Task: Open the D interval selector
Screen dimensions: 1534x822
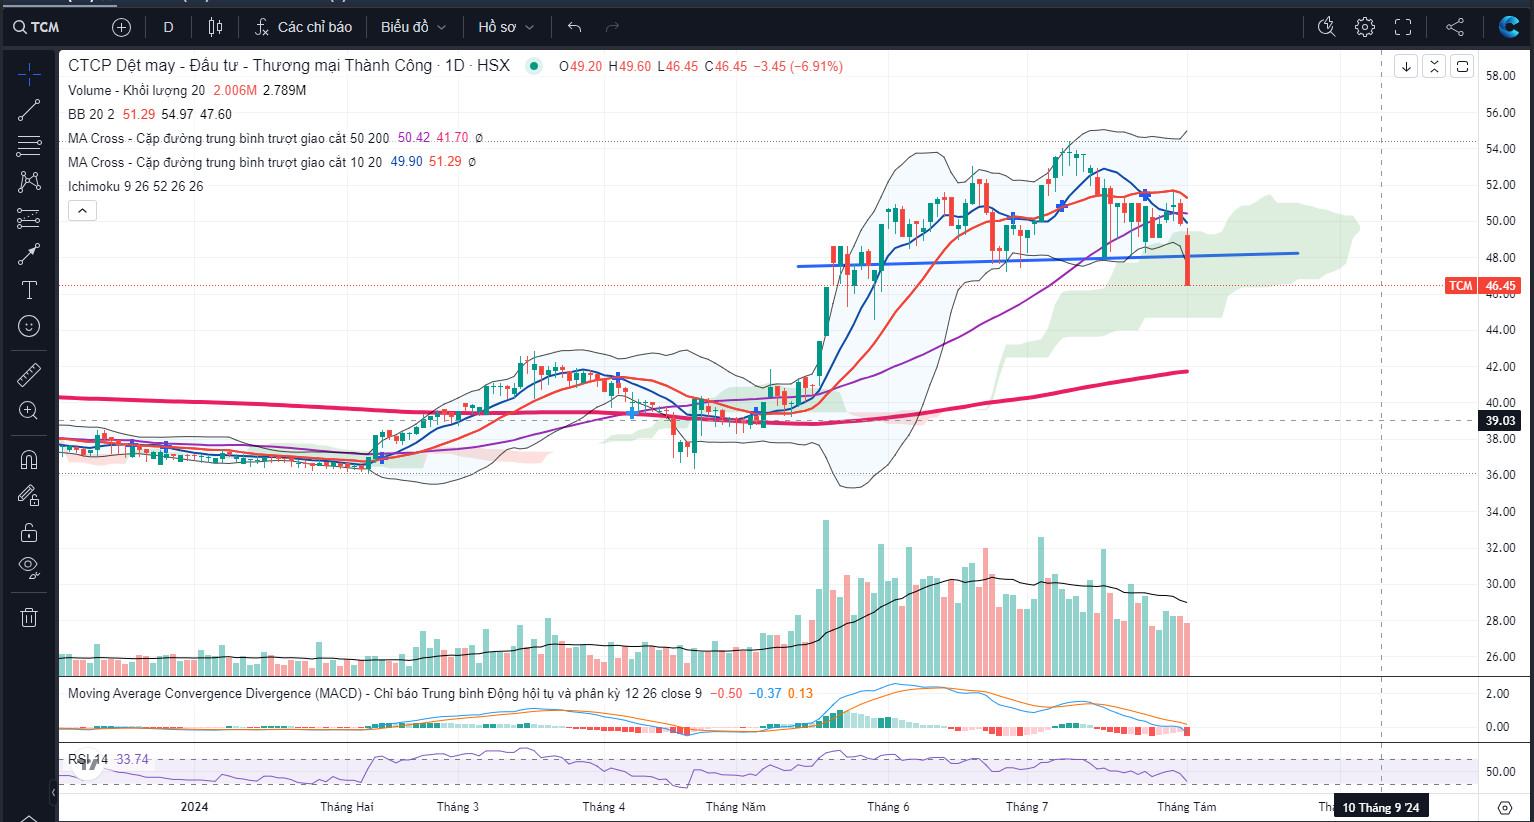Action: click(168, 27)
